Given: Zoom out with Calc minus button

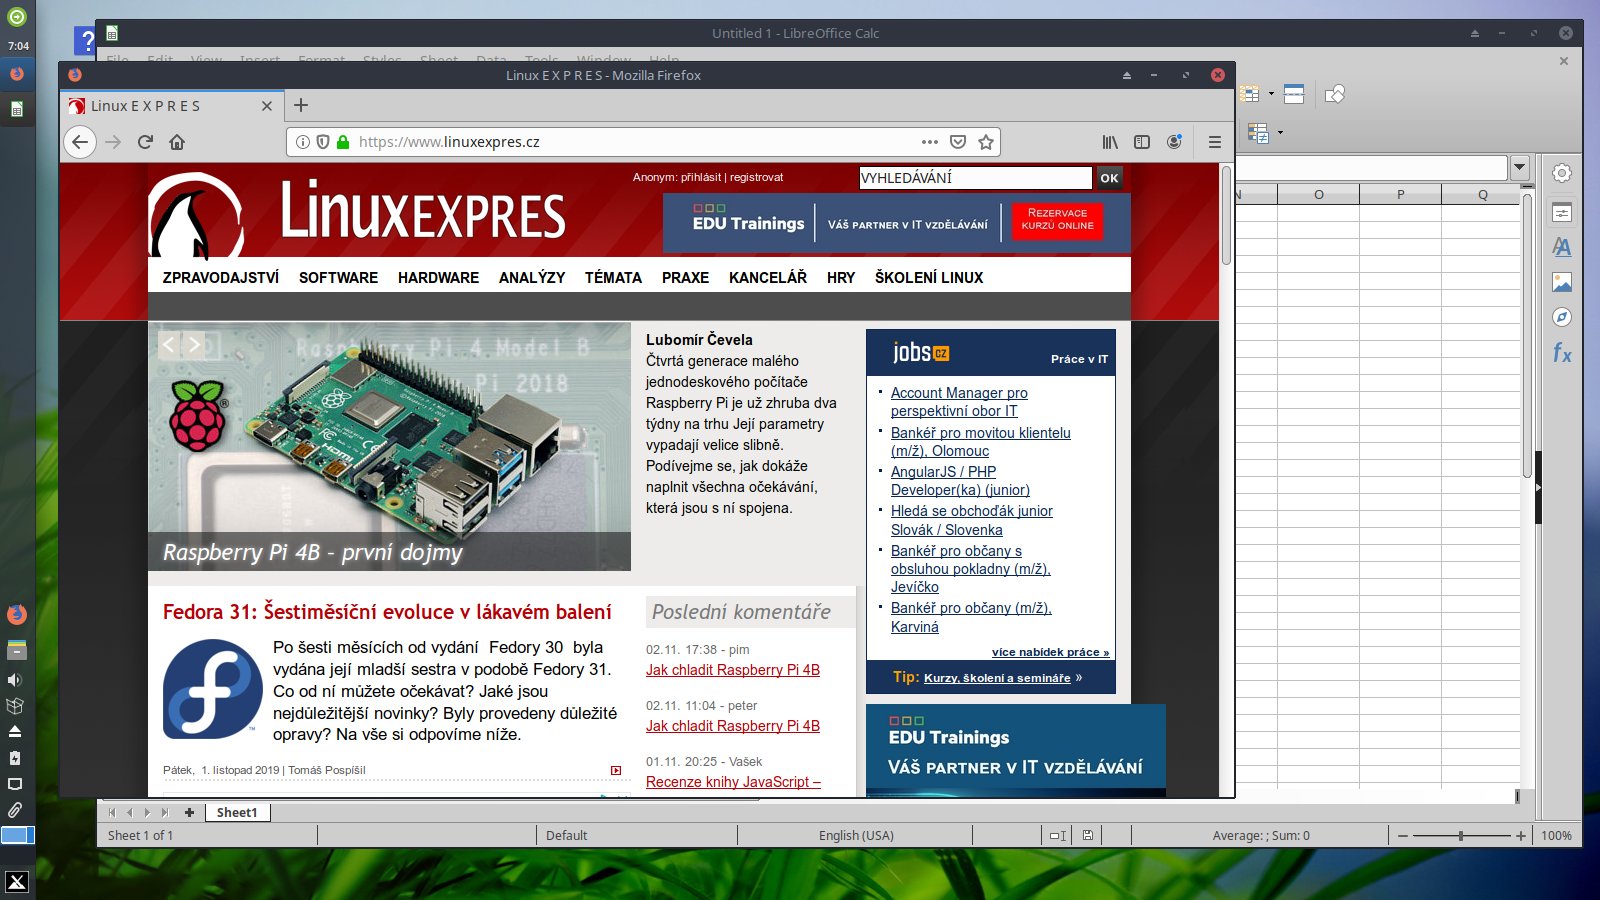Looking at the screenshot, I should (1403, 835).
